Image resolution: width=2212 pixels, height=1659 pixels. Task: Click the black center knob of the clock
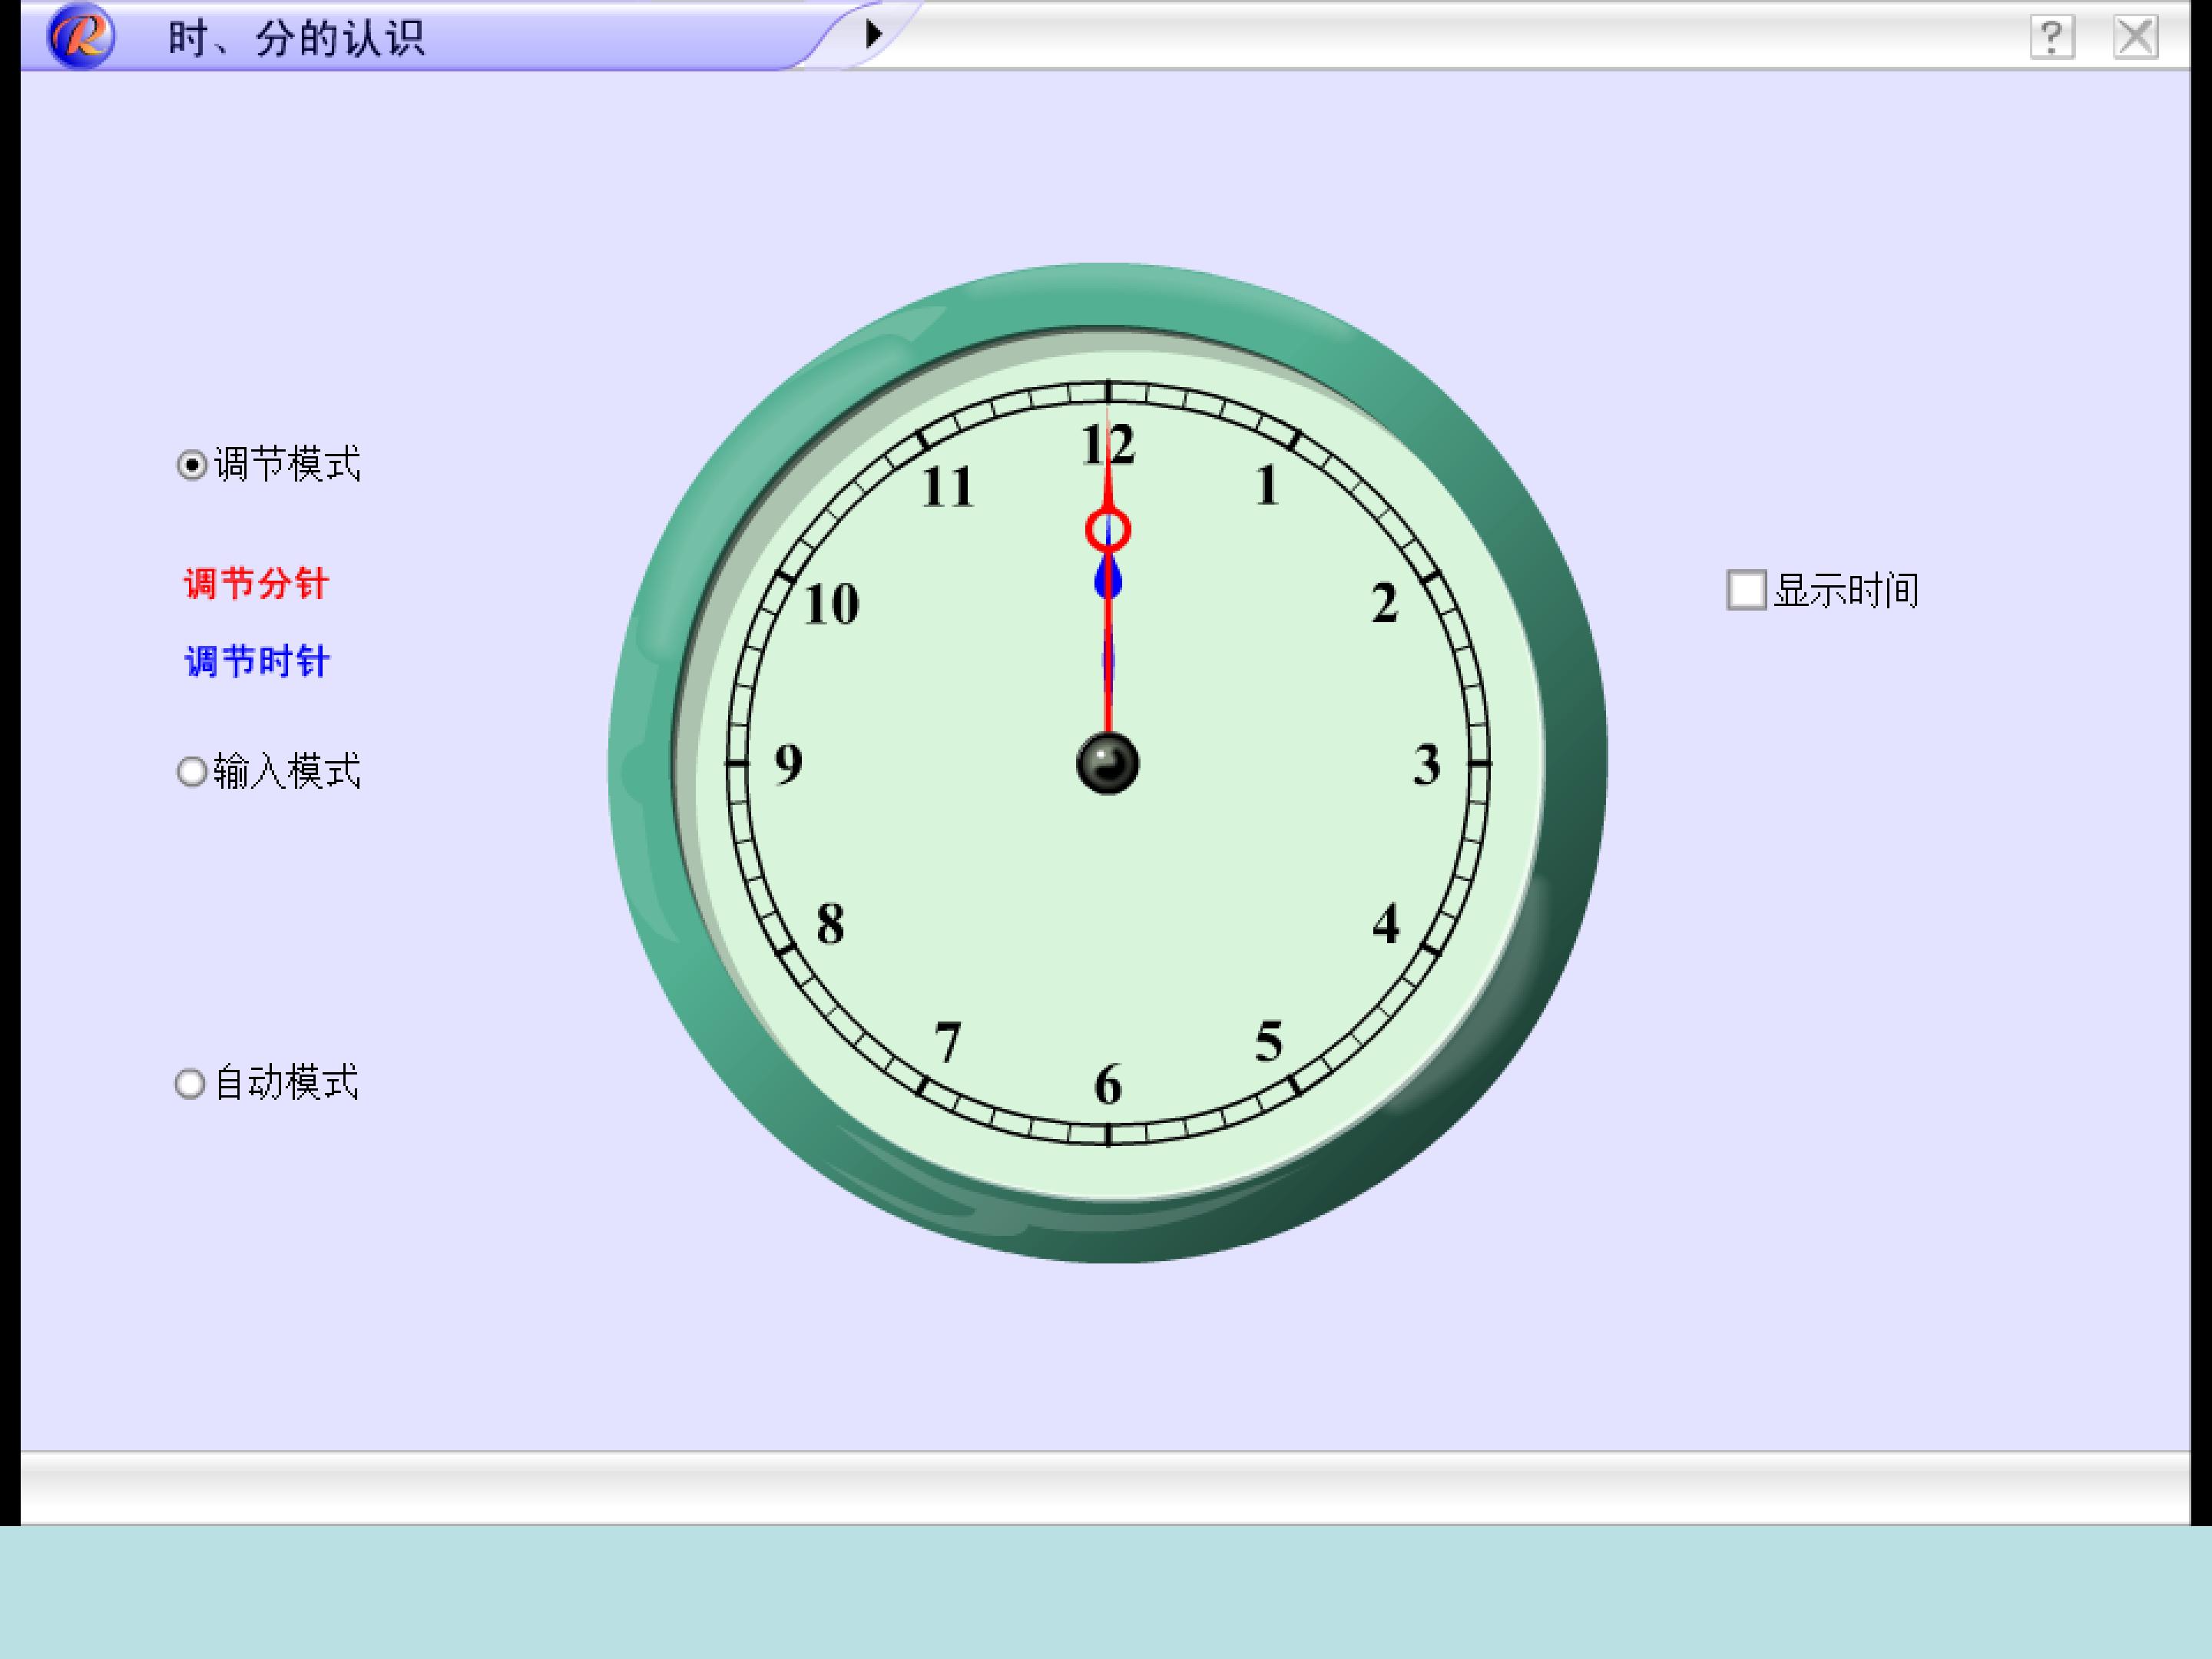point(1107,763)
